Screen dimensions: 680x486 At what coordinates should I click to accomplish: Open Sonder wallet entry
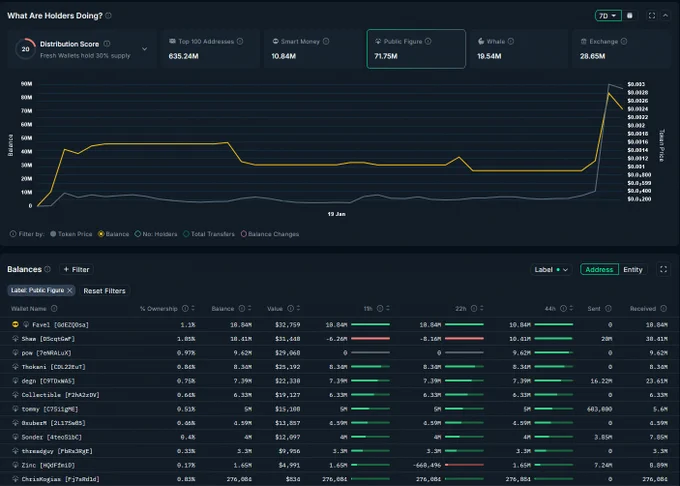(x=52, y=437)
